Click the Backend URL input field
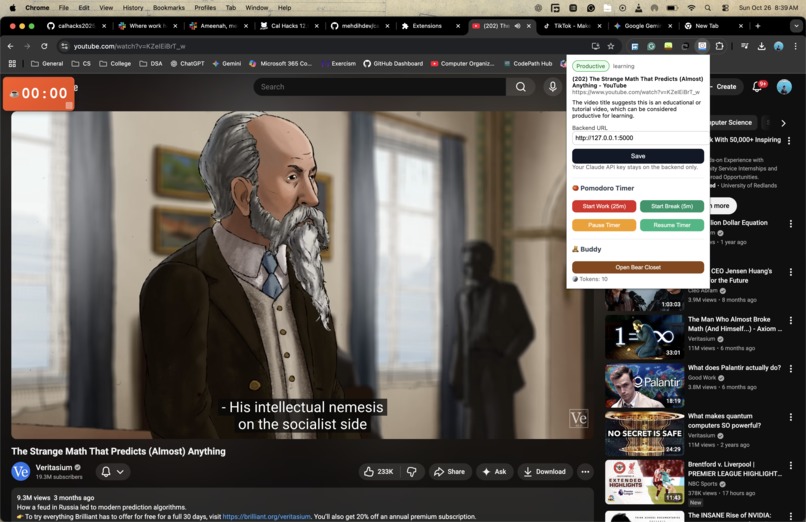This screenshot has height=522, width=806. point(639,138)
